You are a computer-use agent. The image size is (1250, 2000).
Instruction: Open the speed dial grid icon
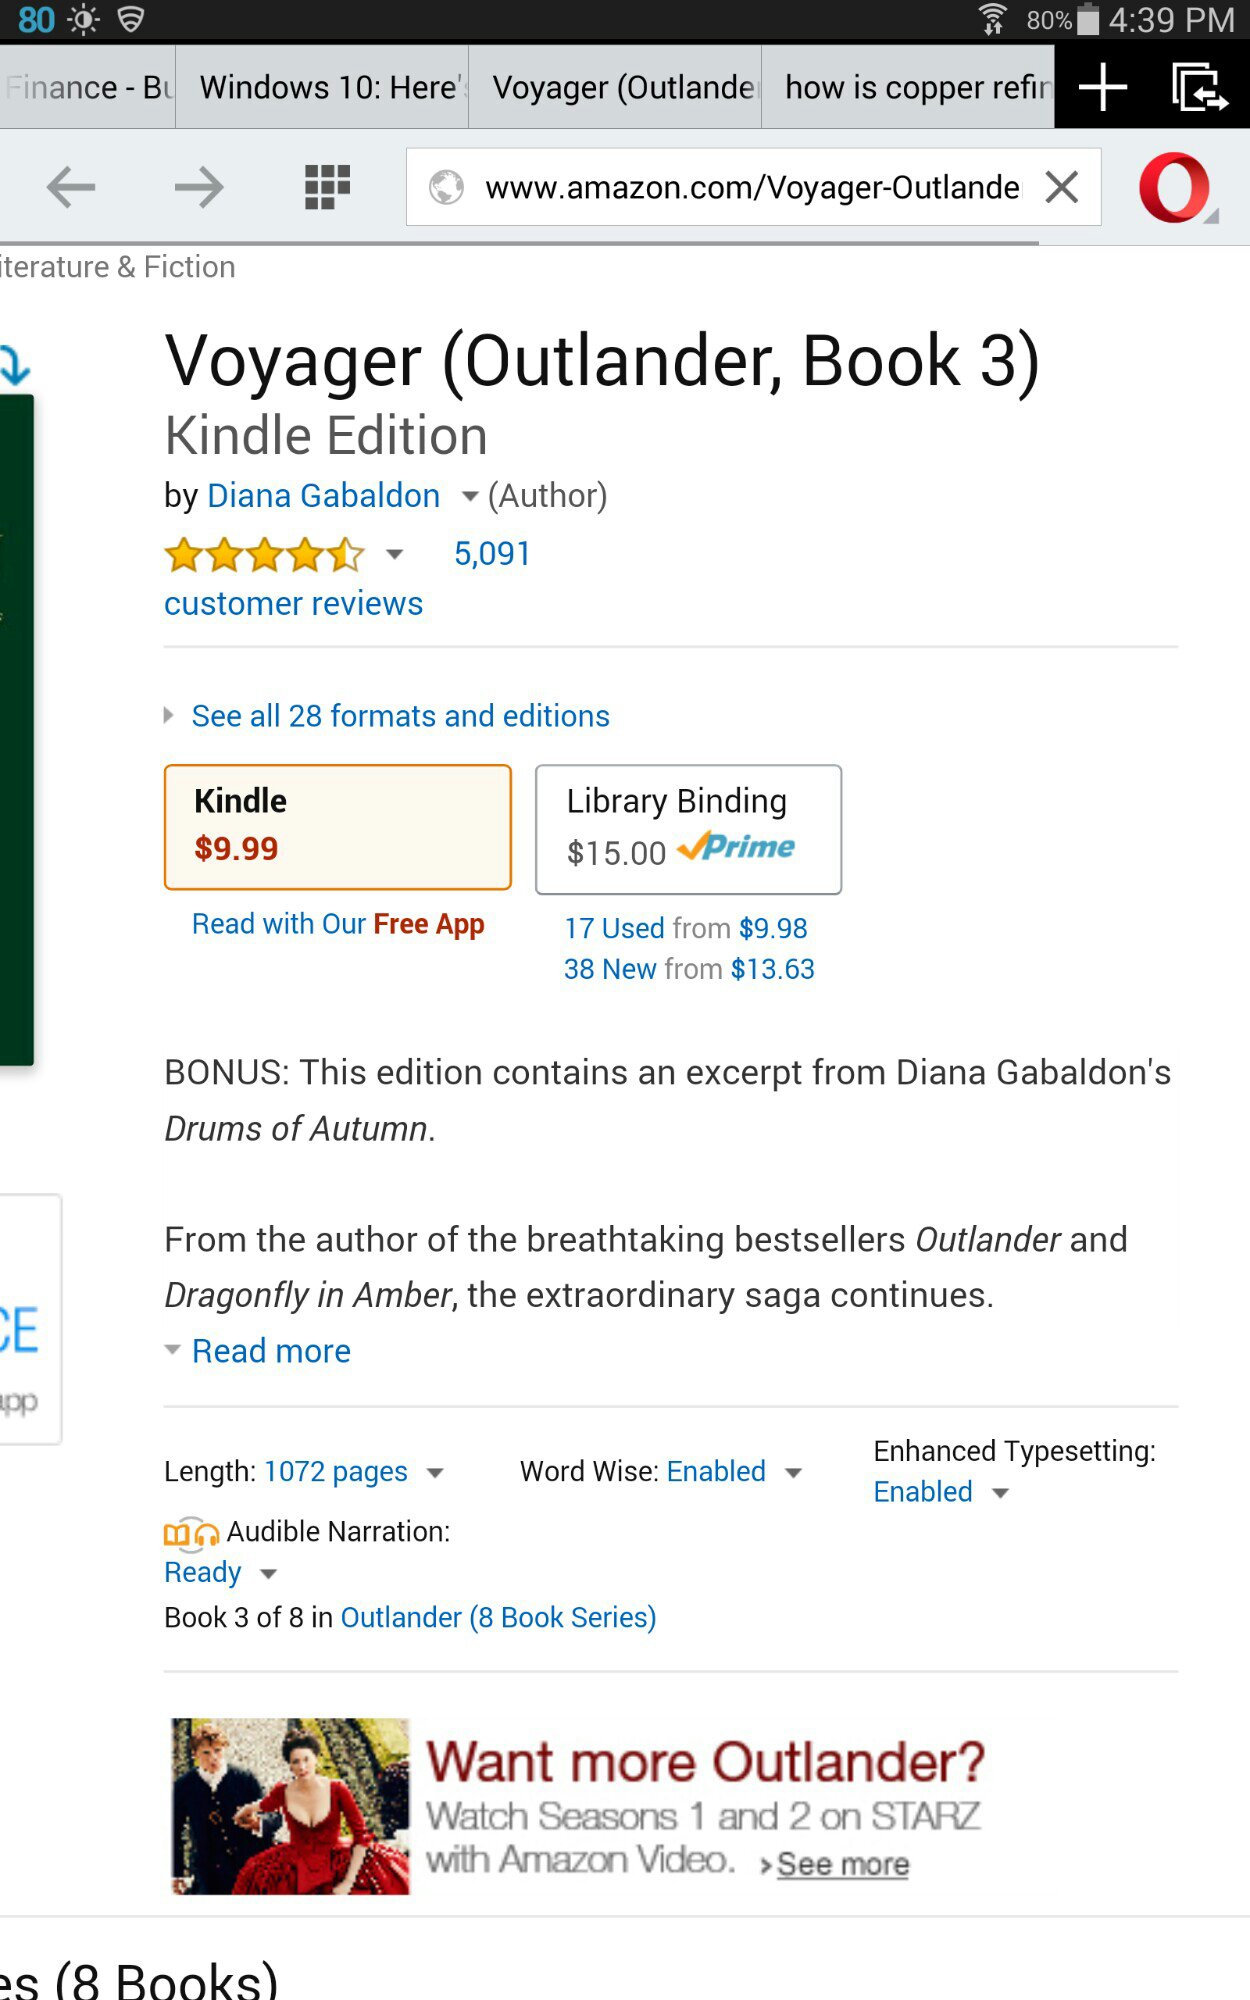(x=327, y=187)
